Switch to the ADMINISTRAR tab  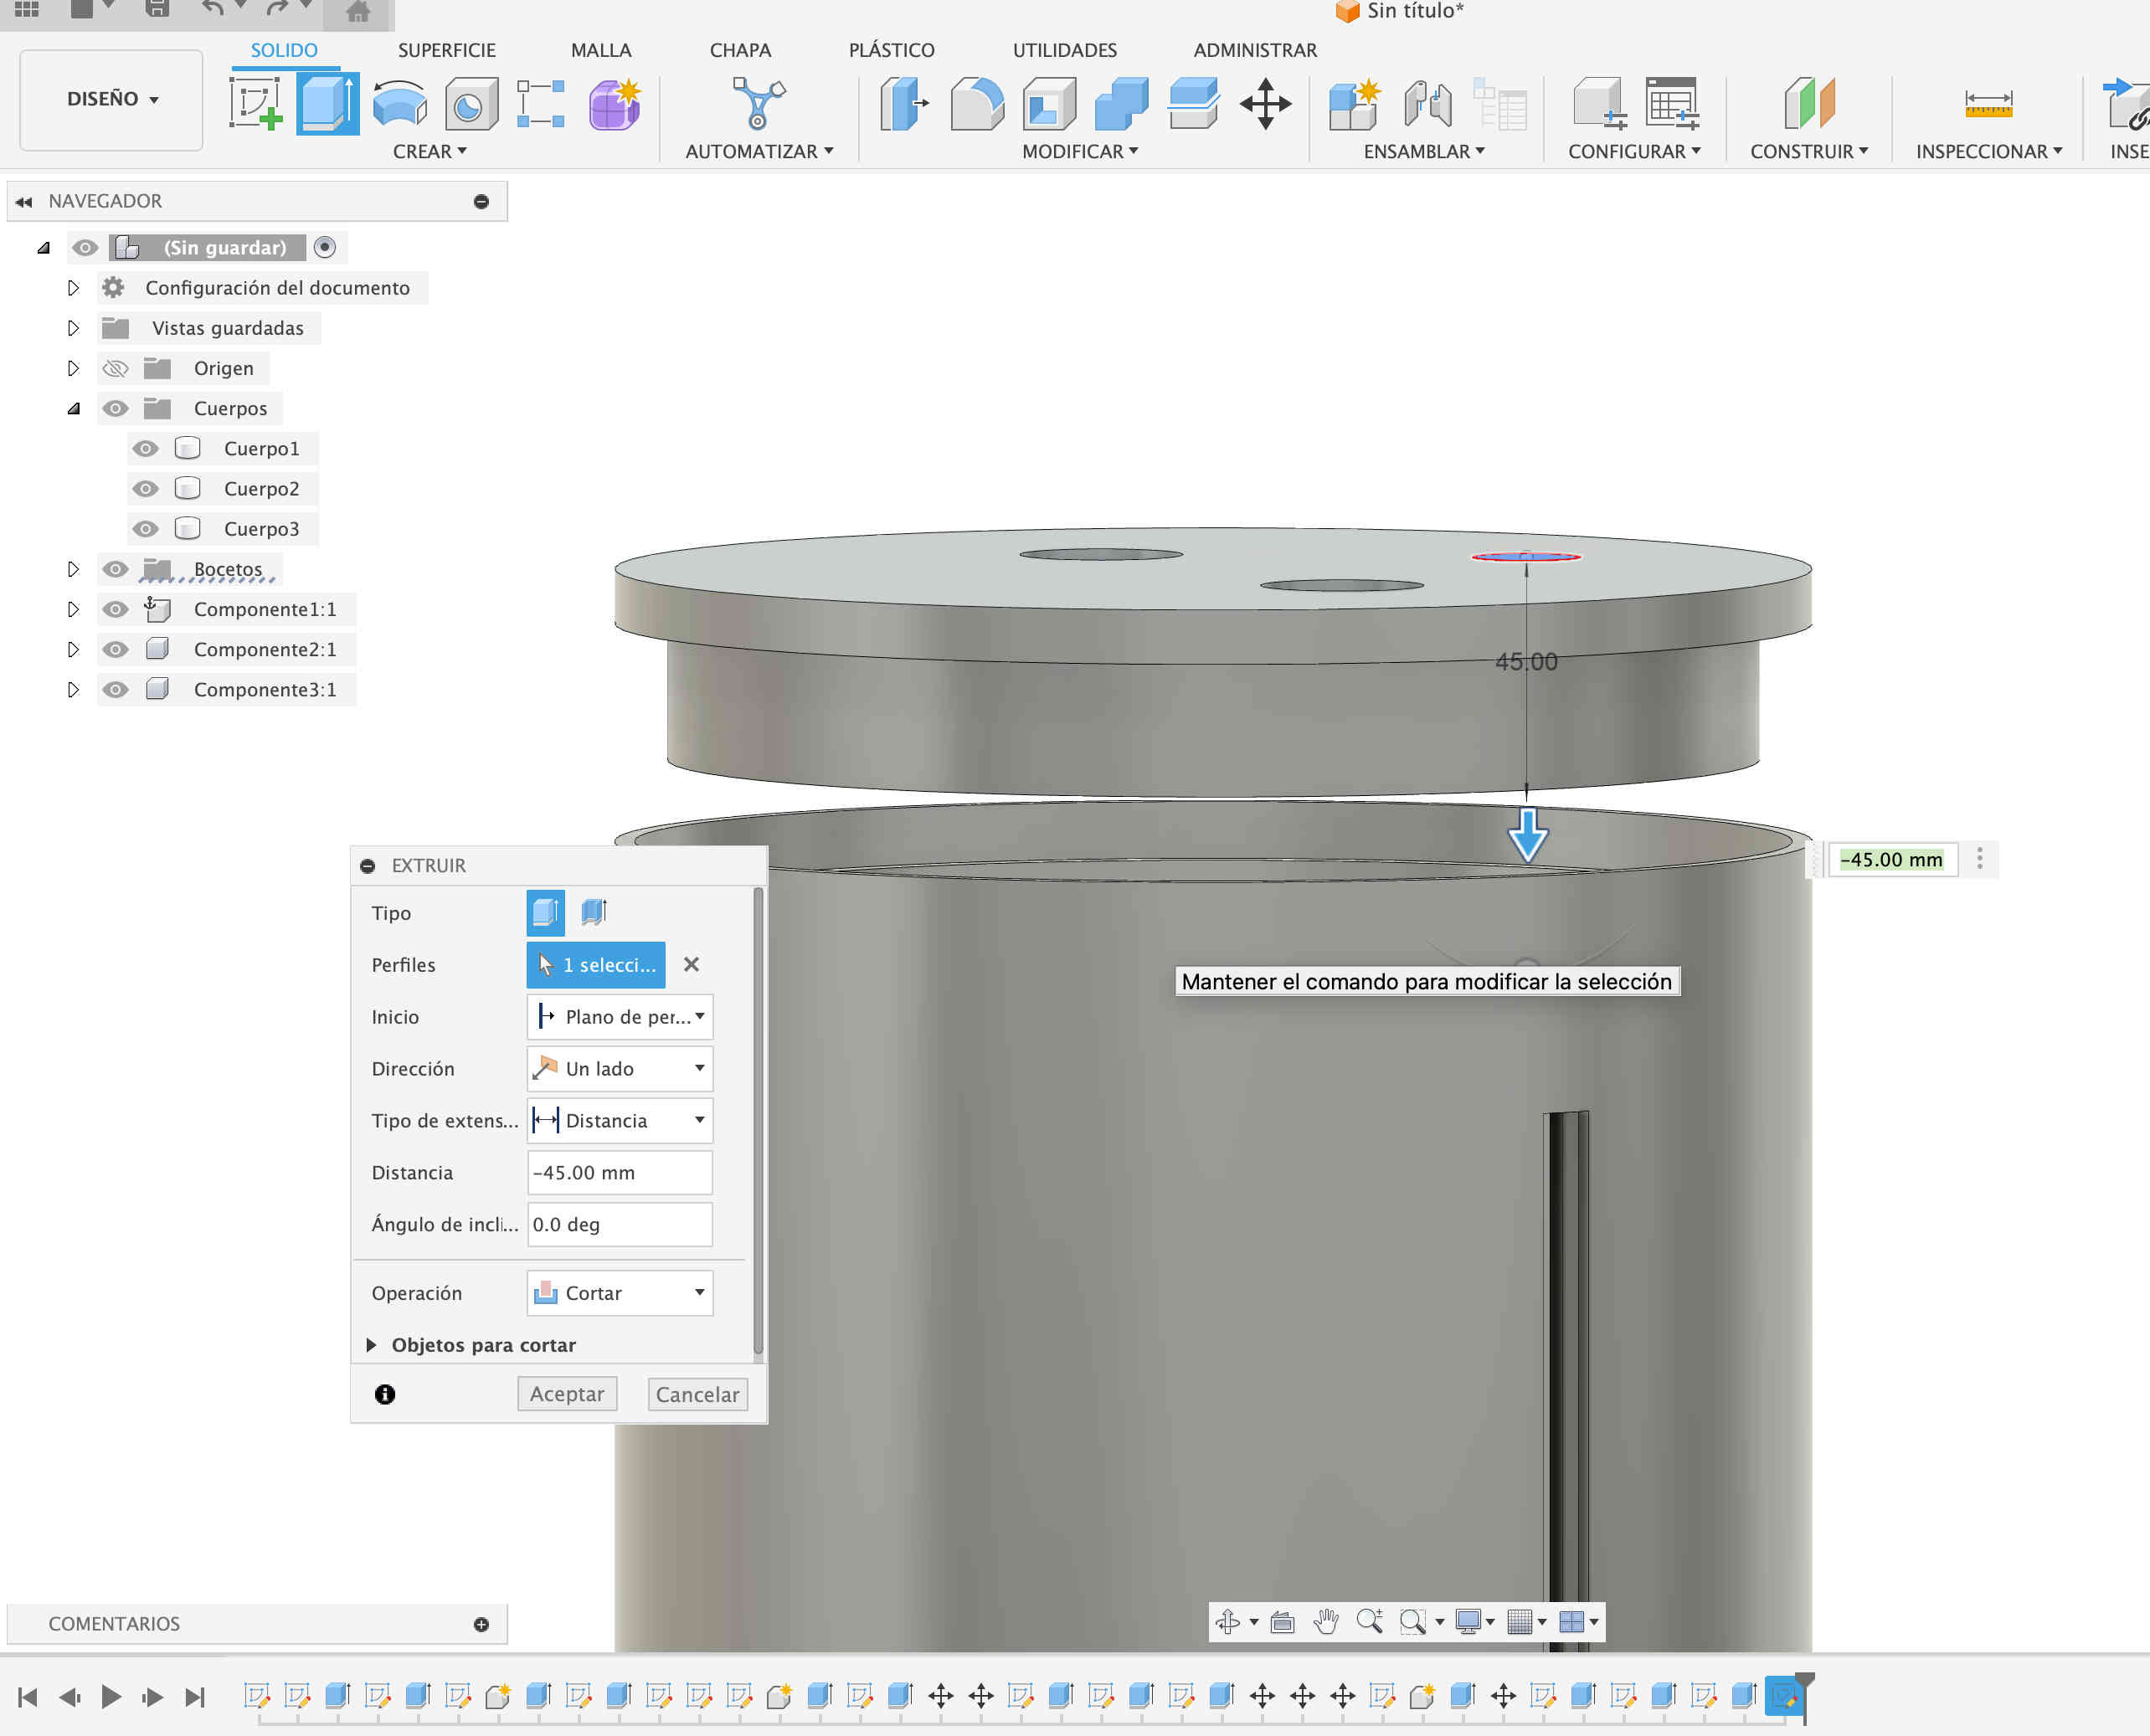(1255, 50)
